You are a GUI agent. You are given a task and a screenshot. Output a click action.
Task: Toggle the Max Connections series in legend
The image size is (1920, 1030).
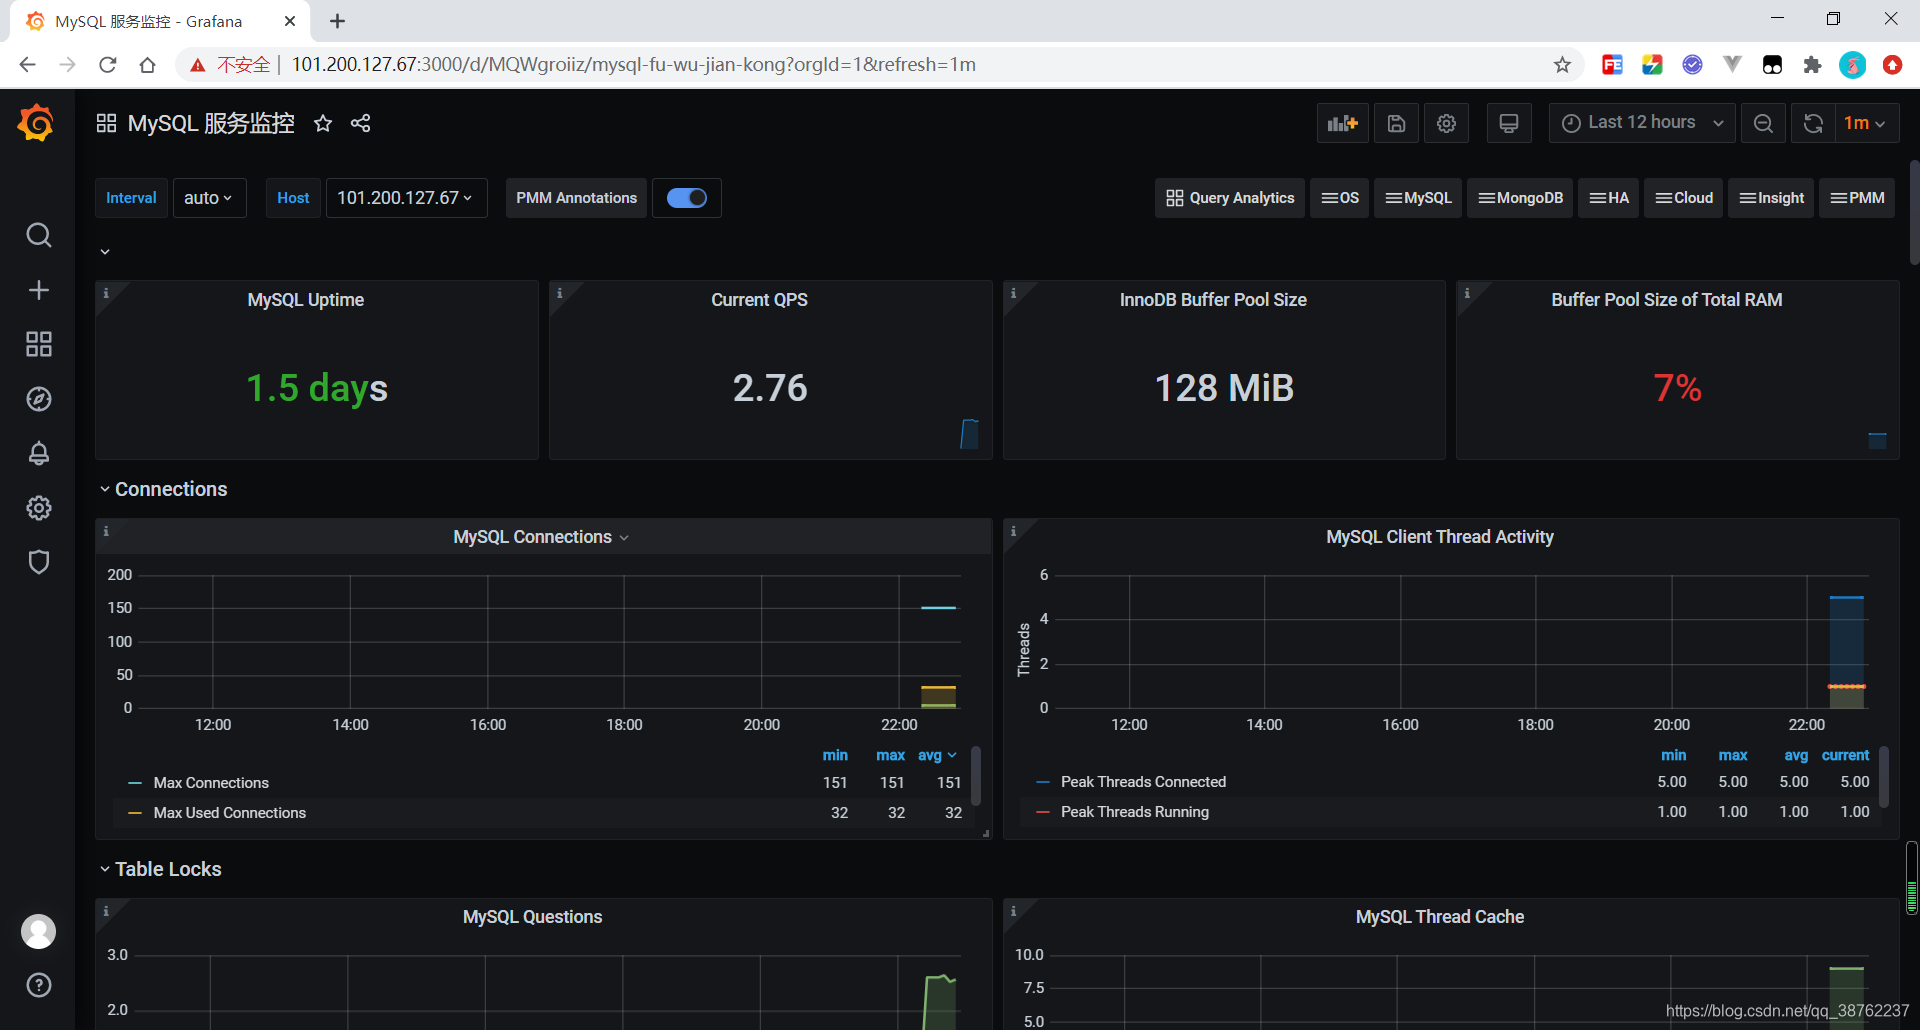click(211, 783)
